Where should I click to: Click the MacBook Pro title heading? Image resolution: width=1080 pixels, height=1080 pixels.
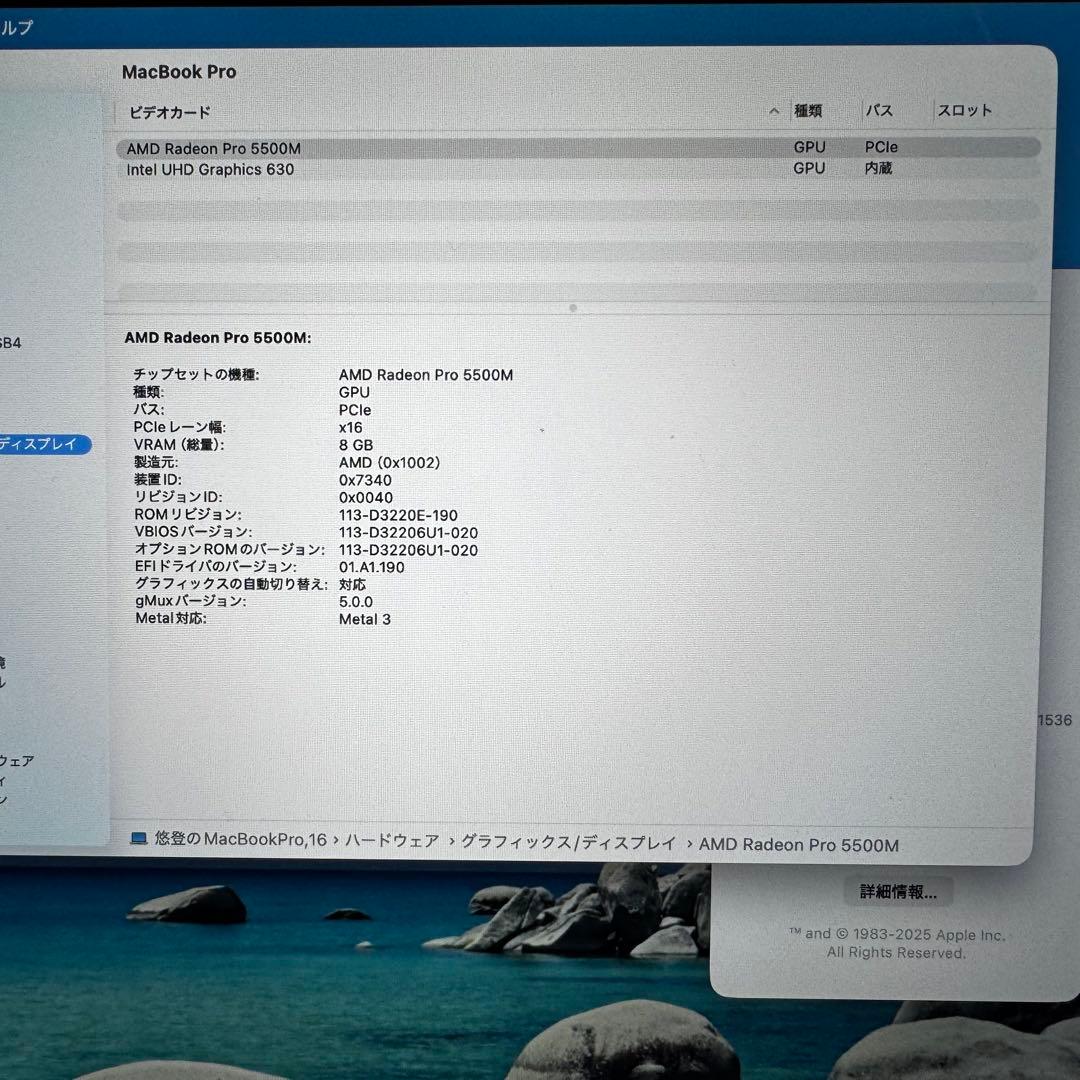tap(179, 71)
